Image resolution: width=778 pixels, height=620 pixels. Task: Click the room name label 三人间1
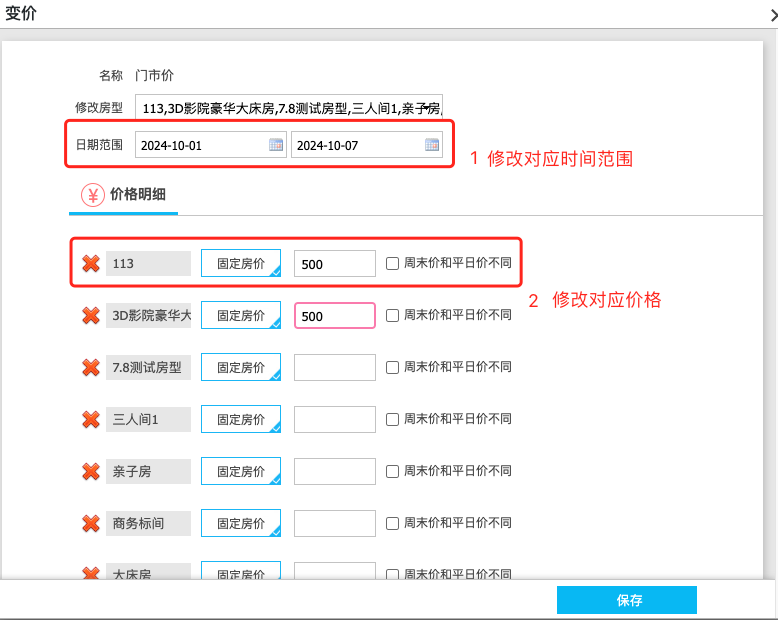(x=148, y=420)
